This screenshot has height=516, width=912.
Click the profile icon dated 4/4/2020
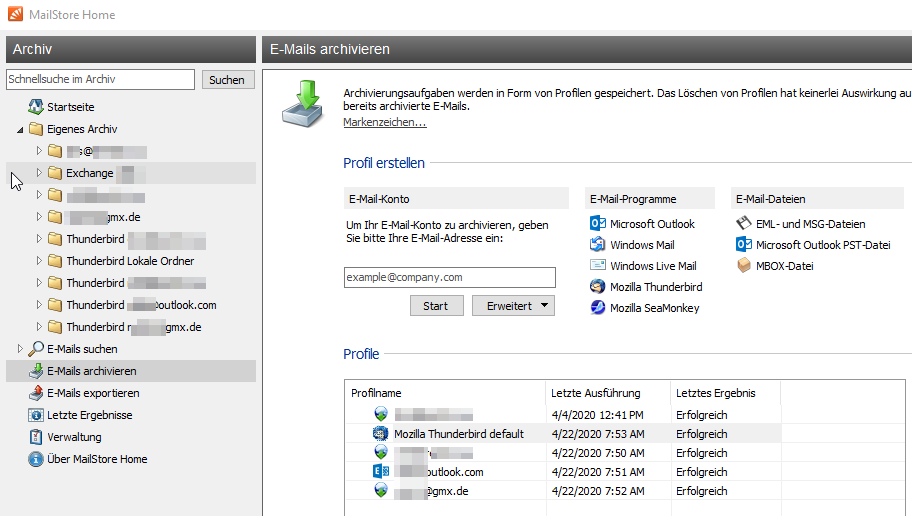coord(380,414)
